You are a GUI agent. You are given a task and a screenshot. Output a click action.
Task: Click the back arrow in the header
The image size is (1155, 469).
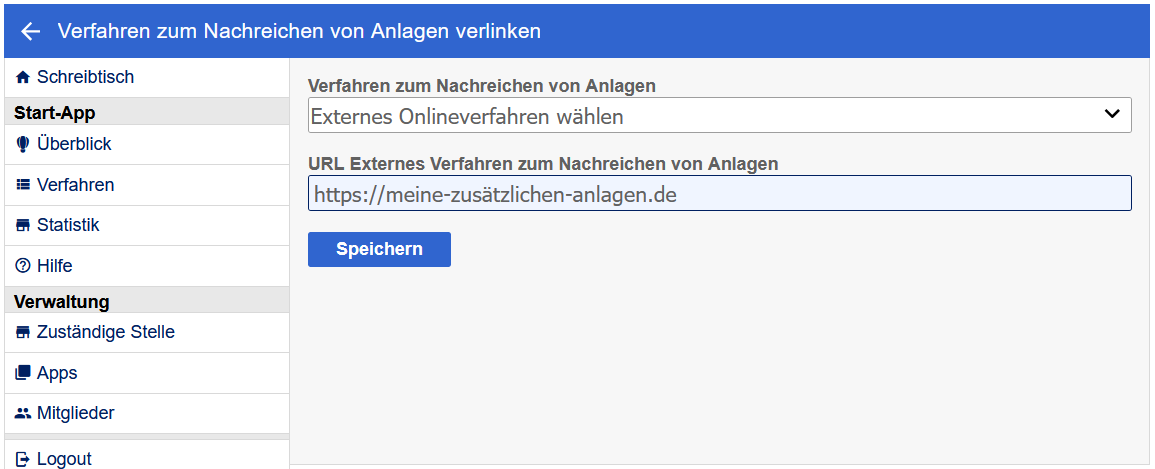30,31
